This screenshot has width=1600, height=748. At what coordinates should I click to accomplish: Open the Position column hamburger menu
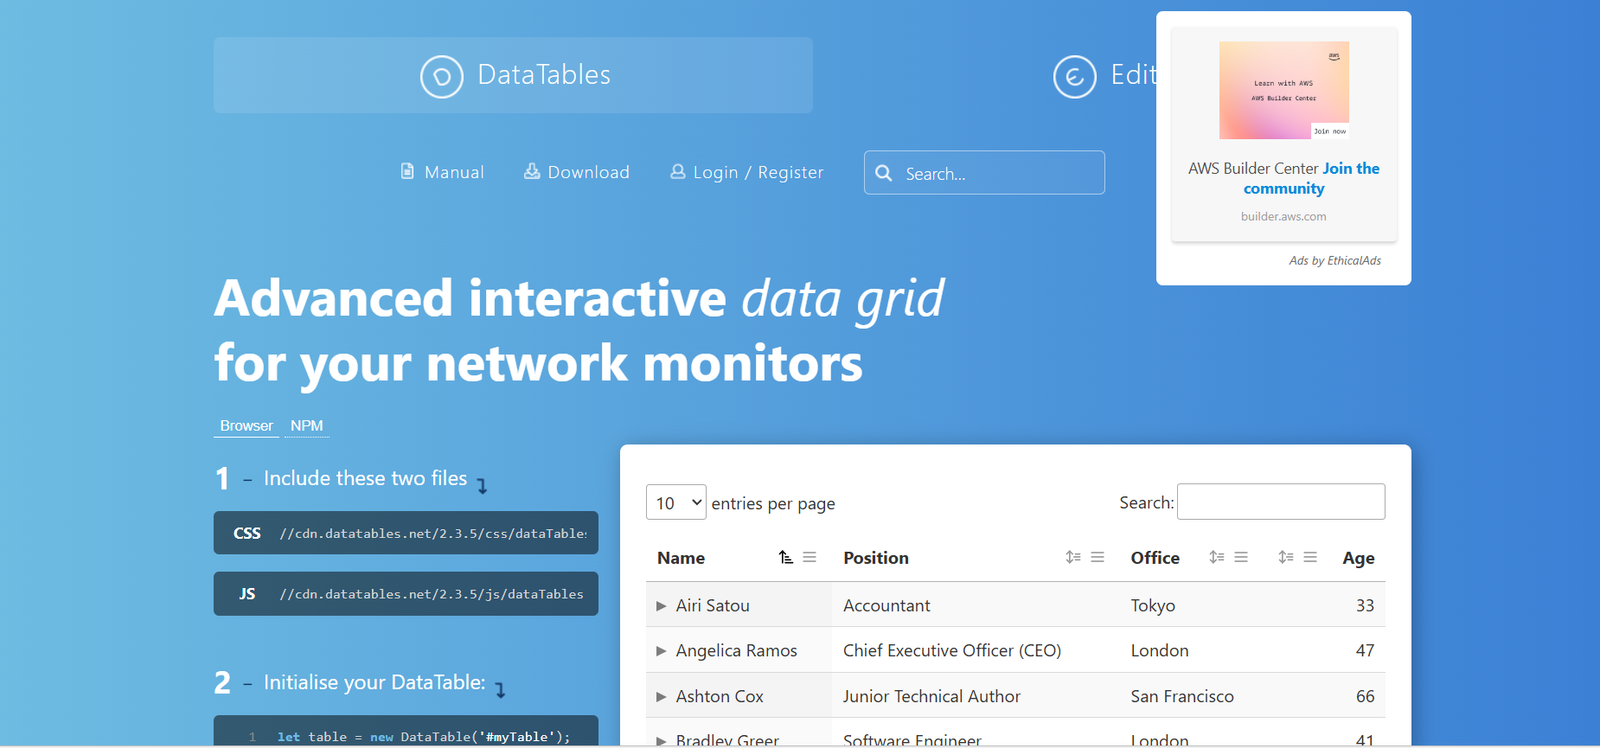click(1098, 558)
